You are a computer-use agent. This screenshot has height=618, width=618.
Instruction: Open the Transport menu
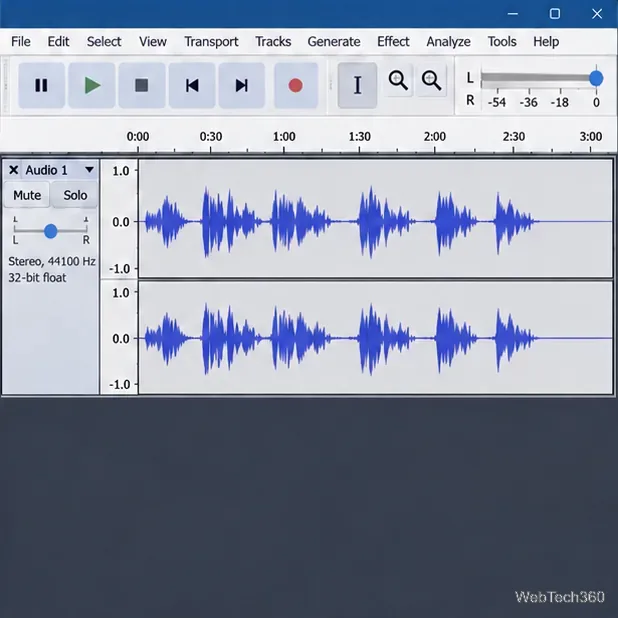[211, 41]
